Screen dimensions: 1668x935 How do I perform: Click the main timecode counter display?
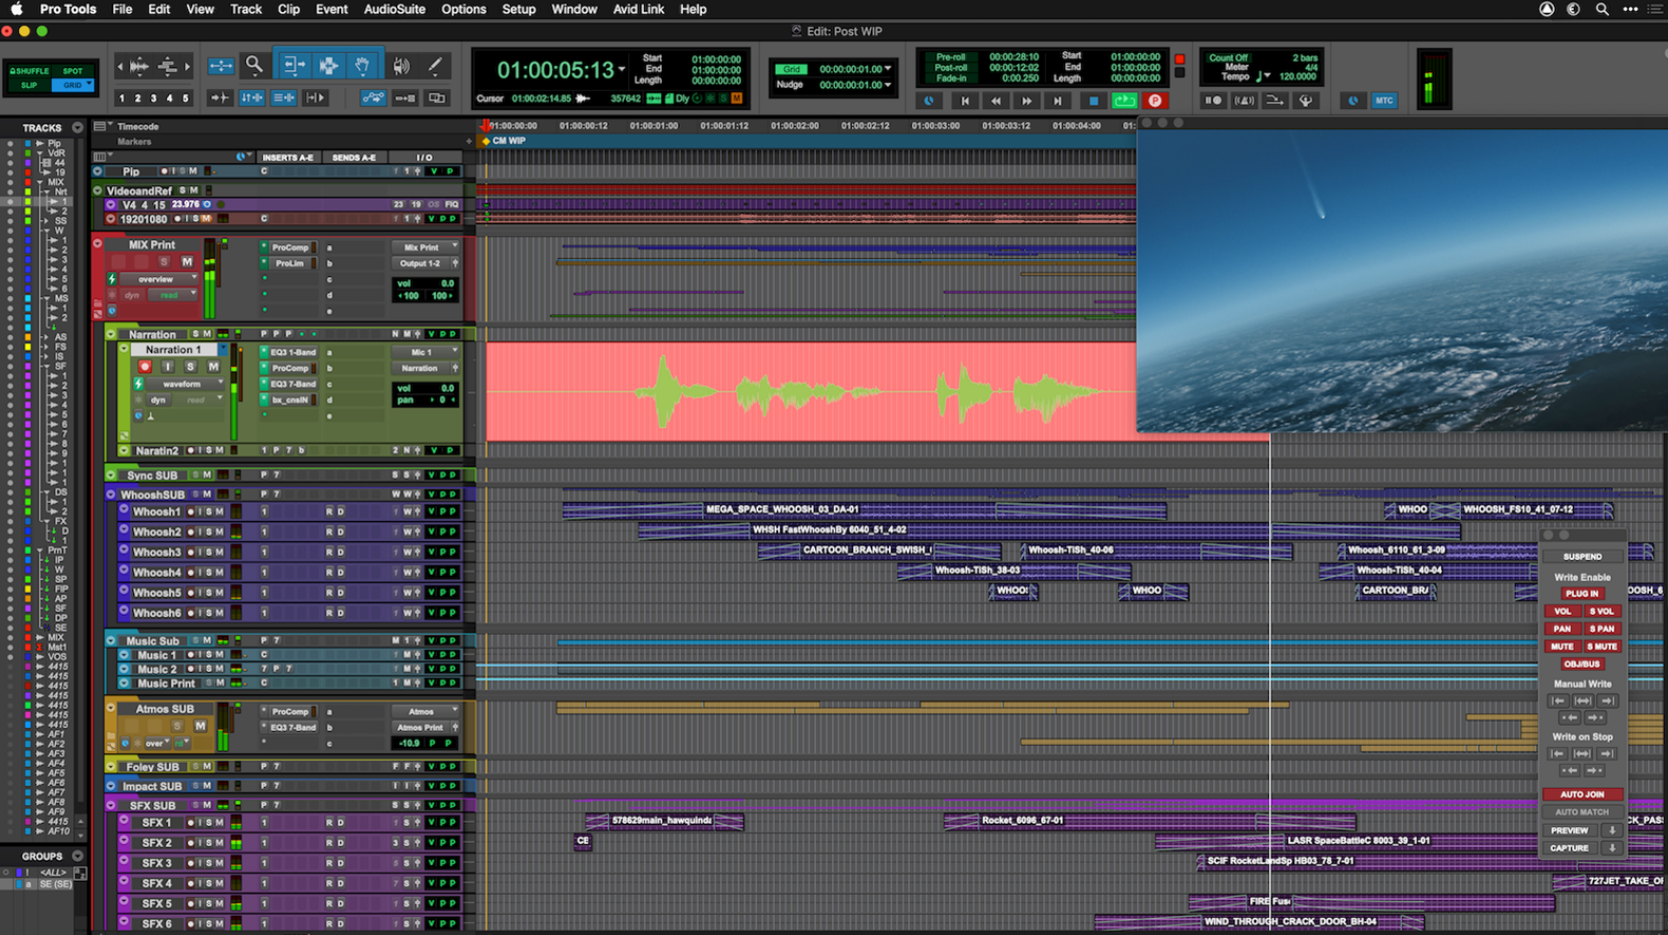coord(555,70)
